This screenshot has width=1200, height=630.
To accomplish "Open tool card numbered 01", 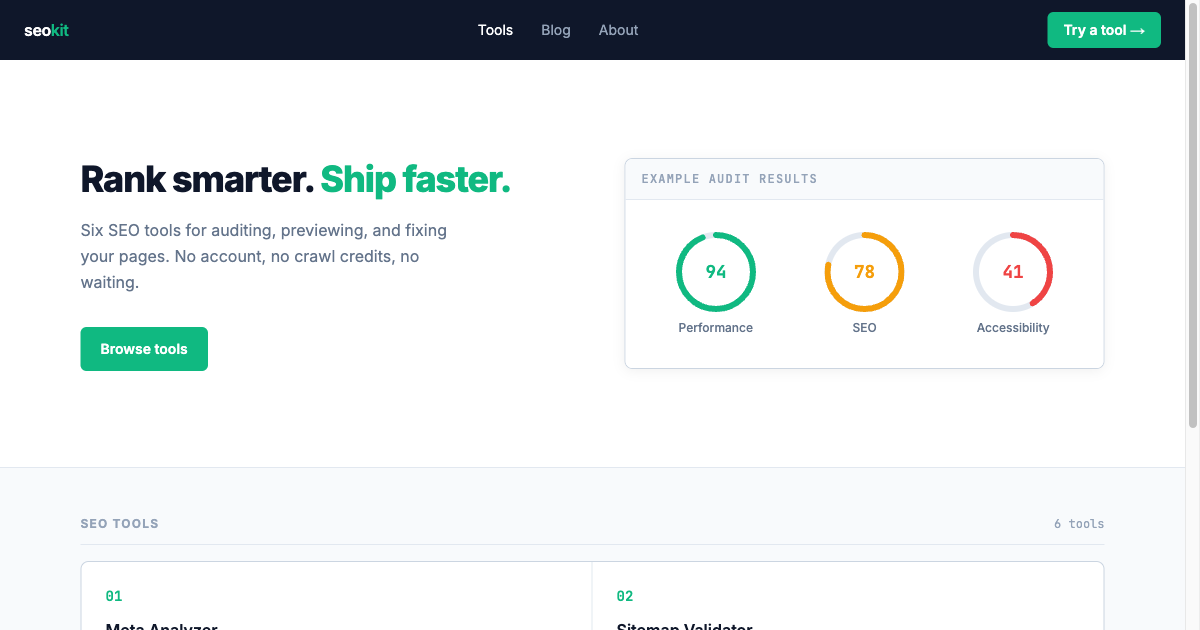I will tap(336, 596).
